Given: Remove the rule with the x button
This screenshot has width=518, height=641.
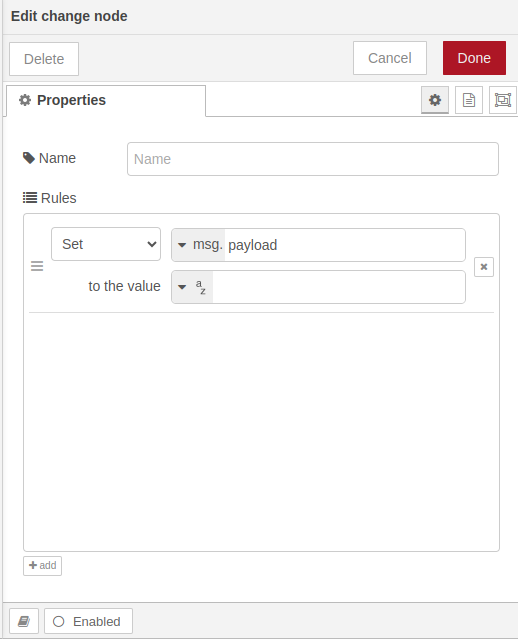Looking at the screenshot, I should pos(484,267).
